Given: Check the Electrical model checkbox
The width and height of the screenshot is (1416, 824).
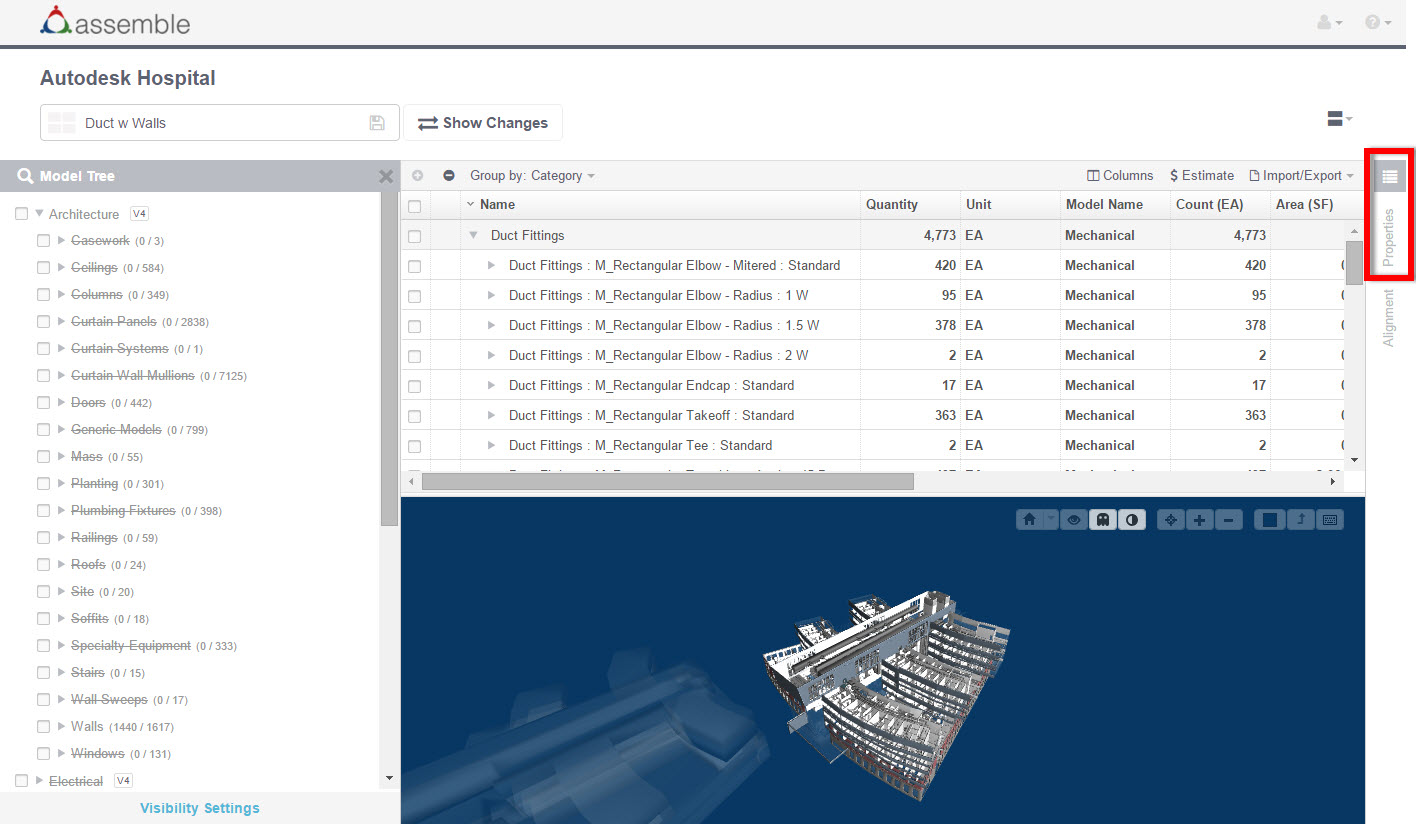Looking at the screenshot, I should click(22, 781).
